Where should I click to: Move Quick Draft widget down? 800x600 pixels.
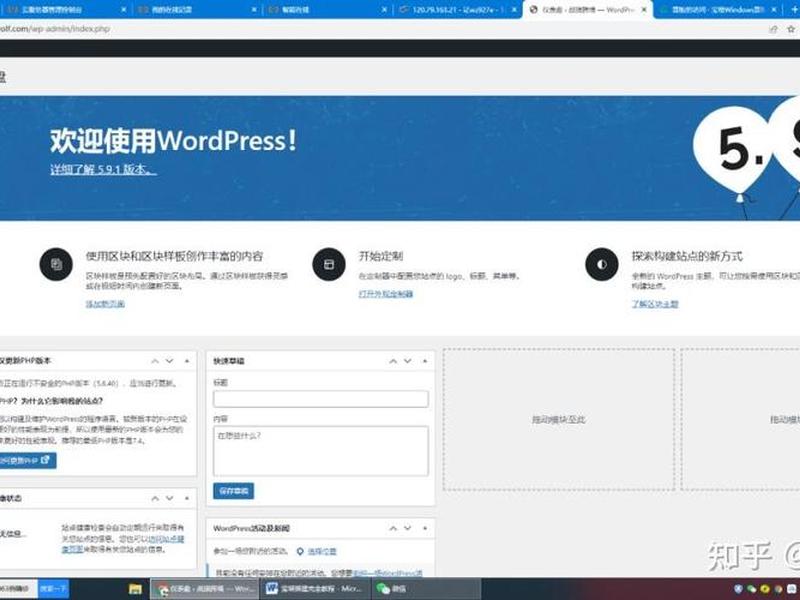pos(408,361)
